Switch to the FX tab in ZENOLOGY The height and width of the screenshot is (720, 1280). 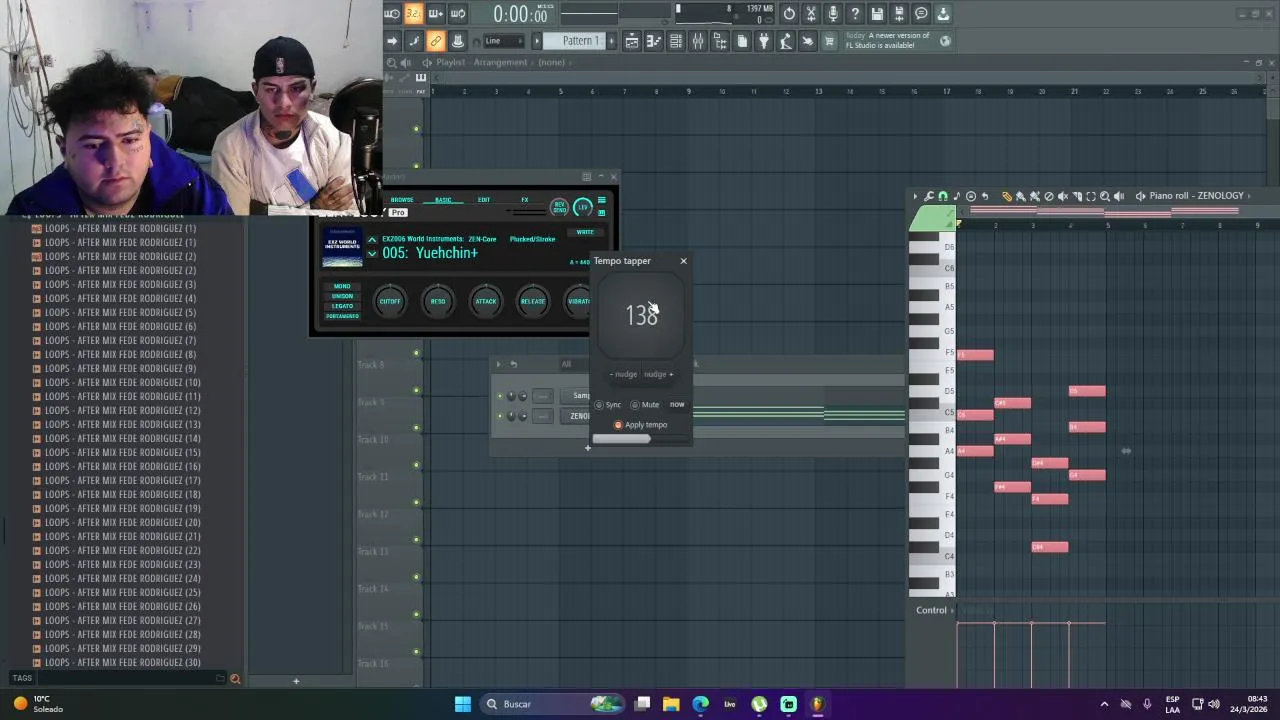525,200
